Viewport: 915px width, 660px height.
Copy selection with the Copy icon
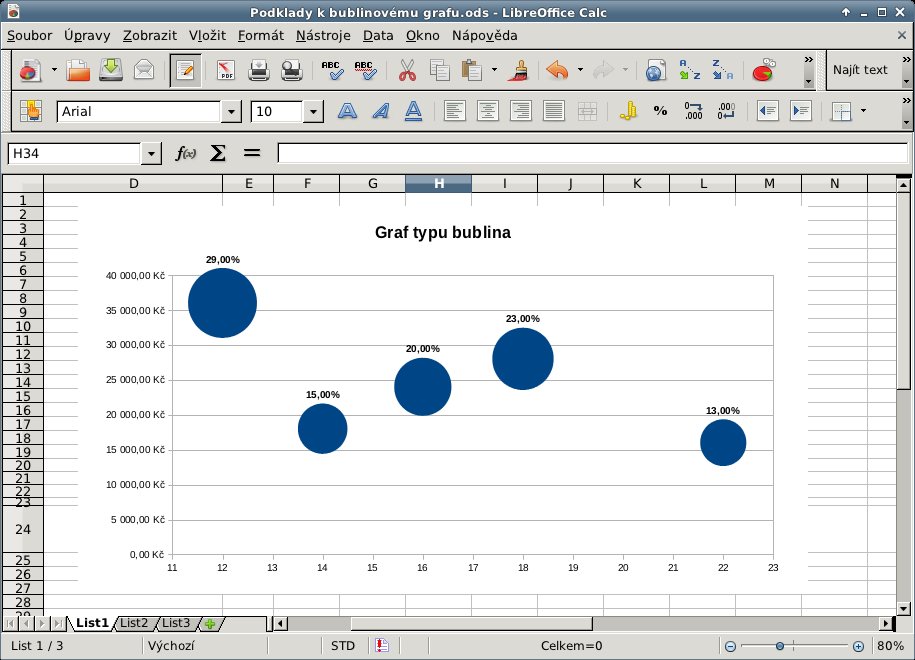click(439, 71)
